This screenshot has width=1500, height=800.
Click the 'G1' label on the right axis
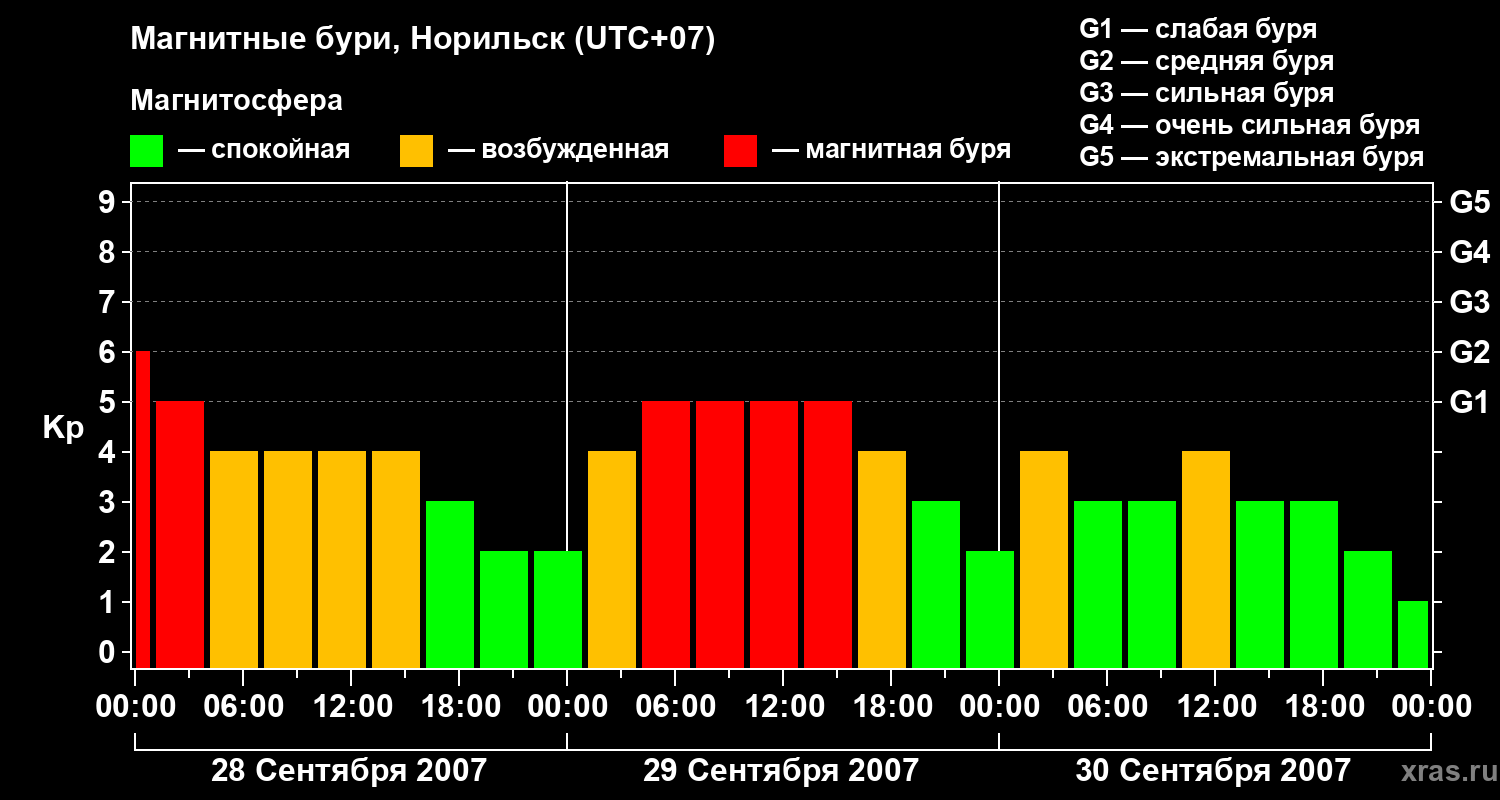(x=1470, y=402)
